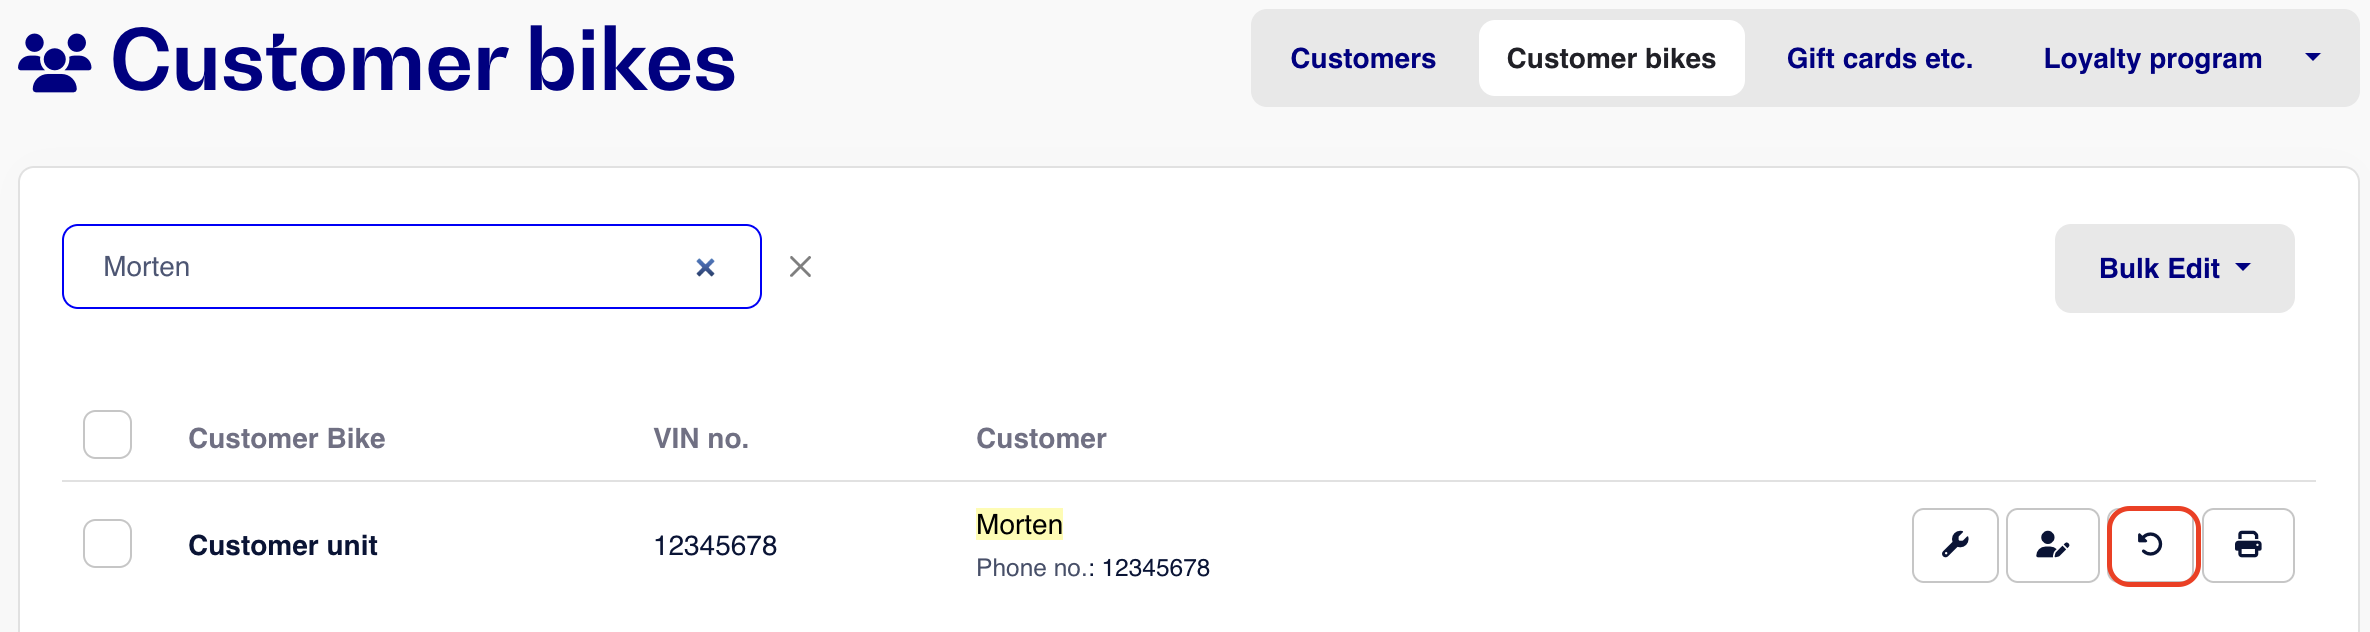Click the VIN no. column header
The width and height of the screenshot is (2370, 632).
(x=701, y=438)
